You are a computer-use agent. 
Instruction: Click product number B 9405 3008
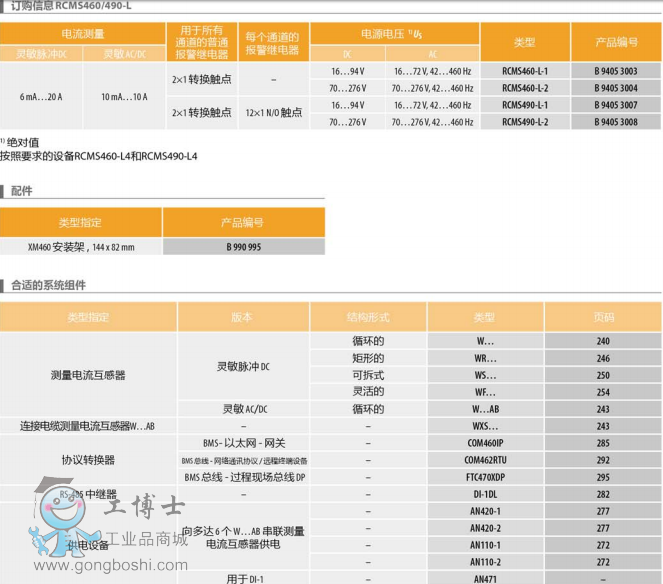point(615,121)
